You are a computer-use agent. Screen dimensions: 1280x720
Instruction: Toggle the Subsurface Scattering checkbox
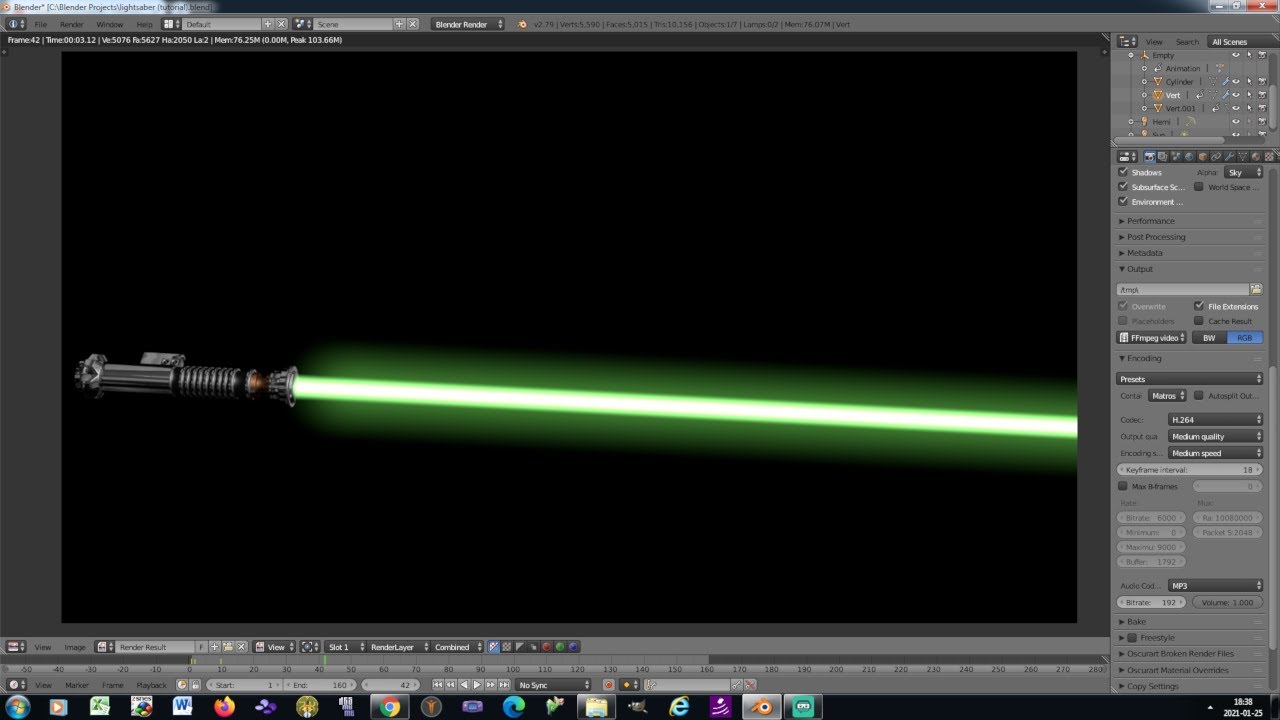[1122, 187]
